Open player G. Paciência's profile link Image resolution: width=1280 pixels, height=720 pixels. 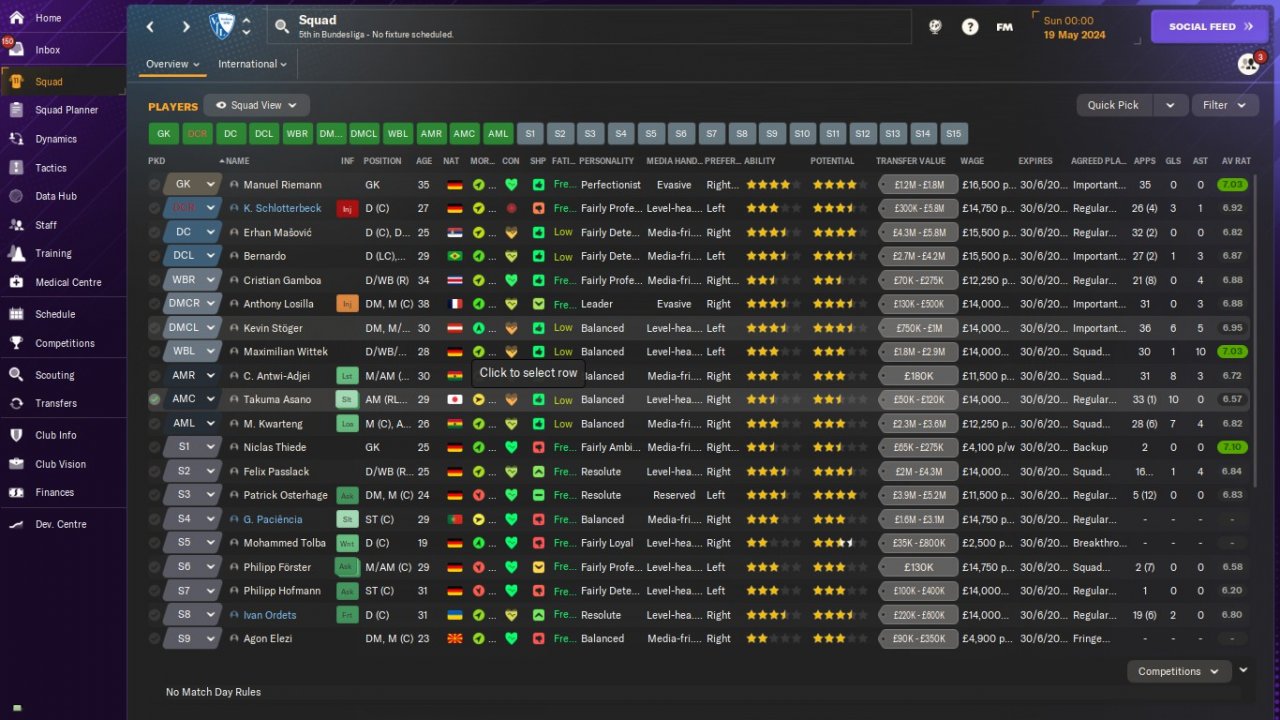(272, 519)
